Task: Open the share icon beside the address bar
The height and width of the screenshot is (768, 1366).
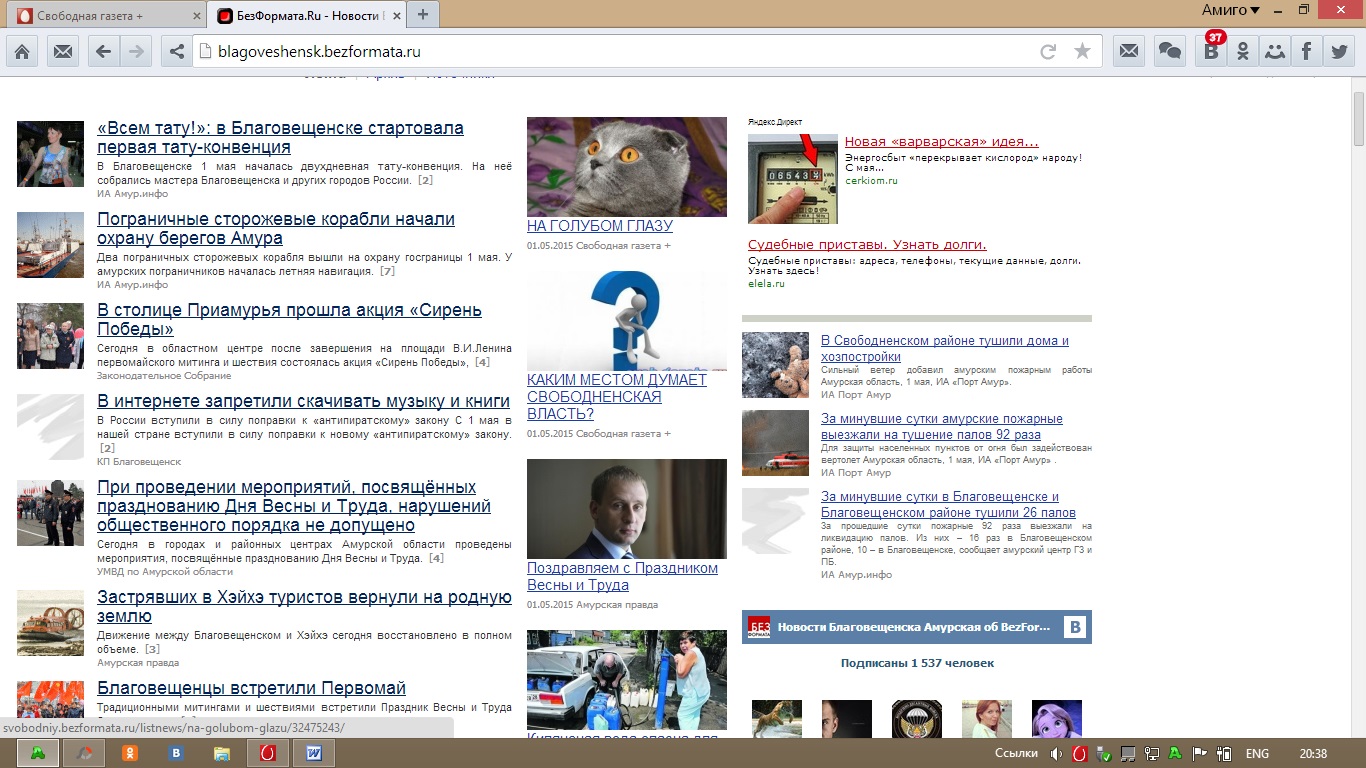Action: pyautogui.click(x=177, y=52)
